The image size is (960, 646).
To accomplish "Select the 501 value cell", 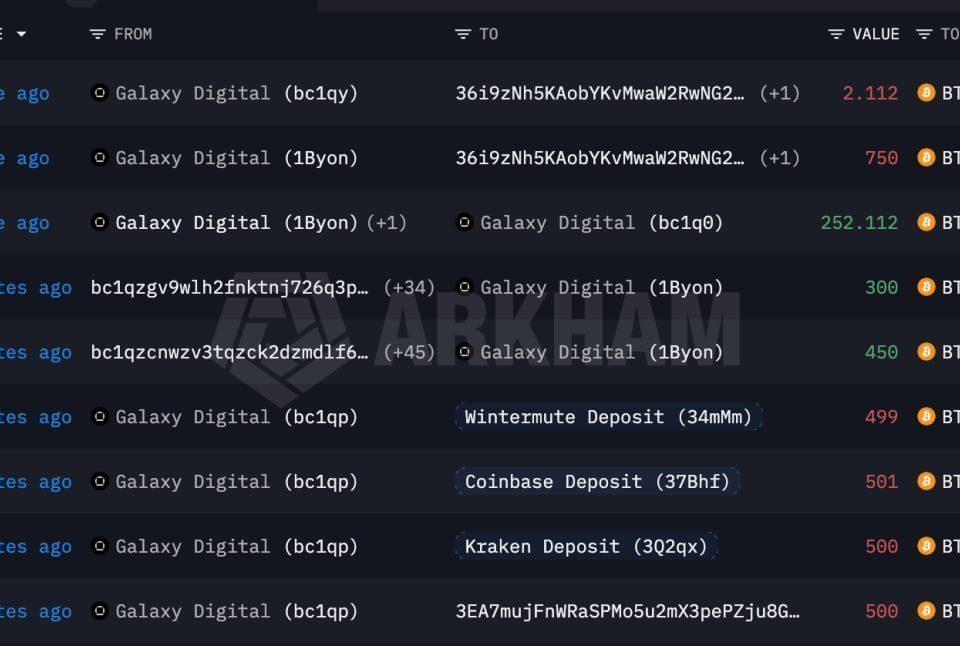I will coord(881,482).
